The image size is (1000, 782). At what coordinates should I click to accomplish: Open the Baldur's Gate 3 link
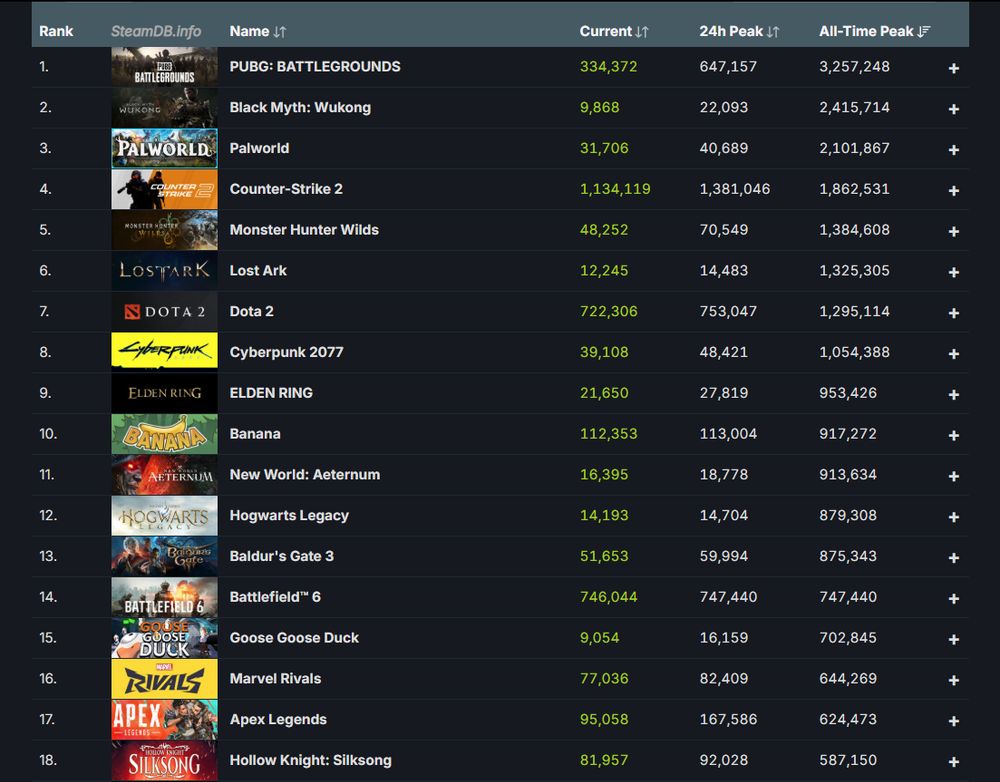tap(281, 556)
